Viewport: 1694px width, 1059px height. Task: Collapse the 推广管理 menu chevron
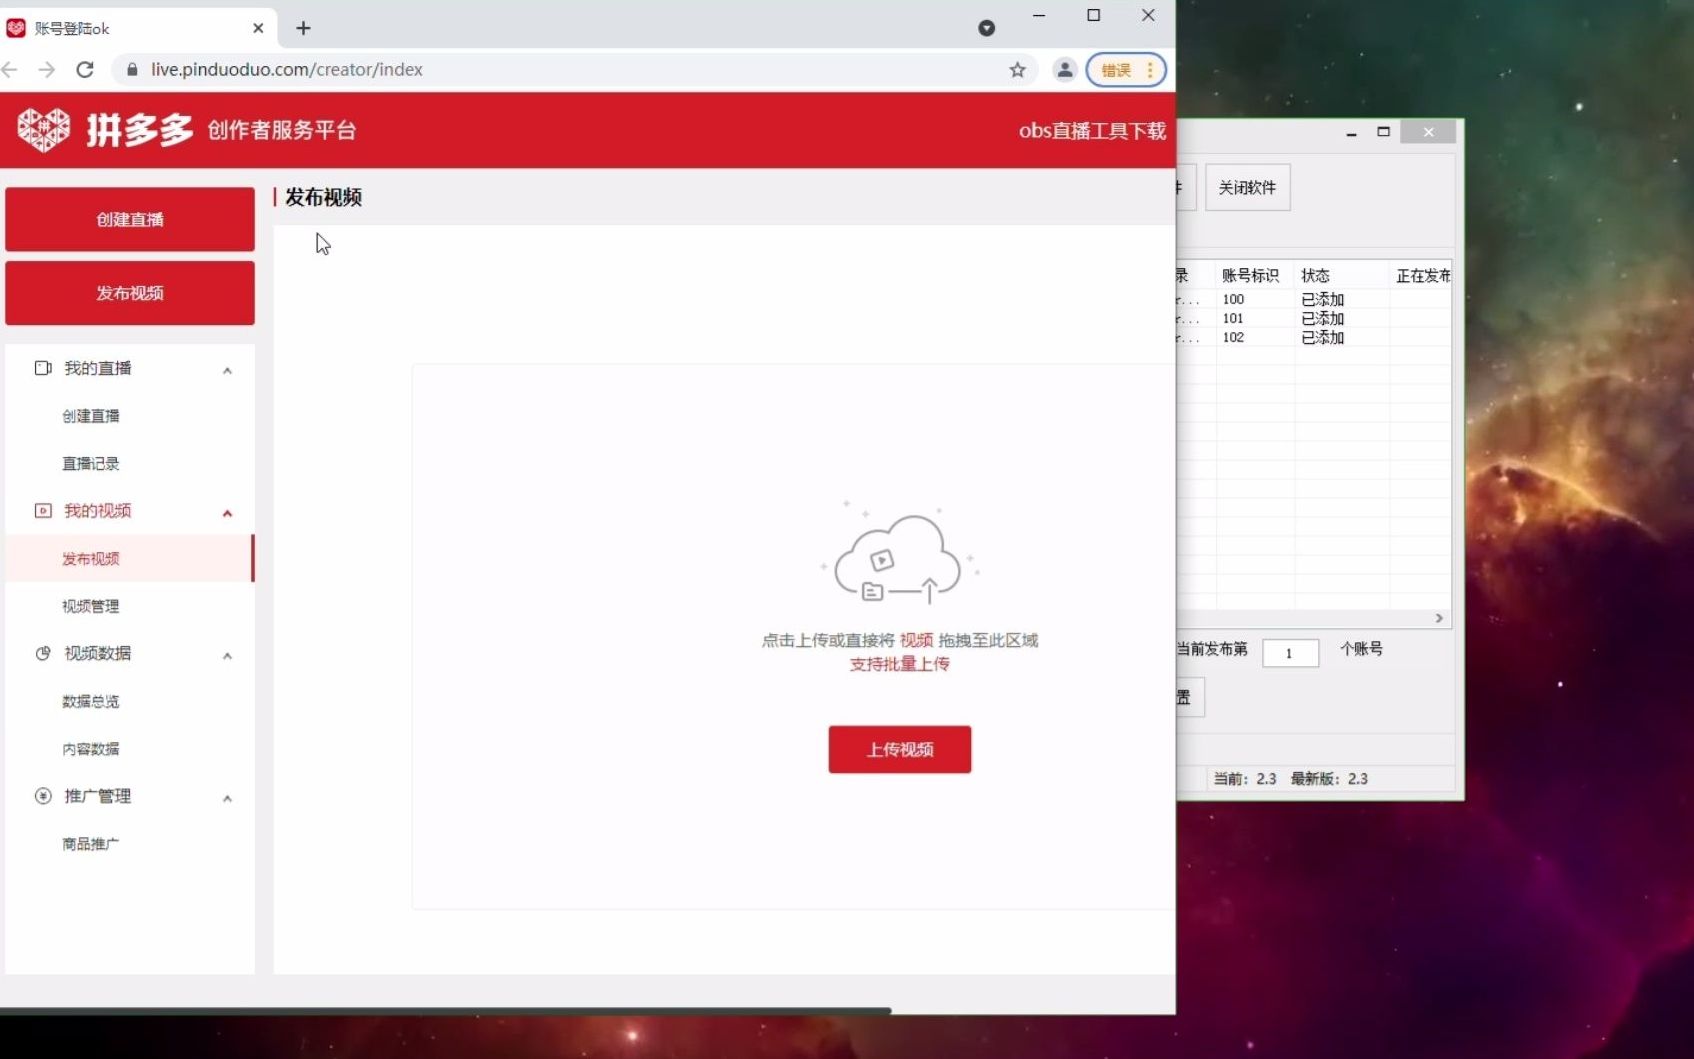(228, 799)
